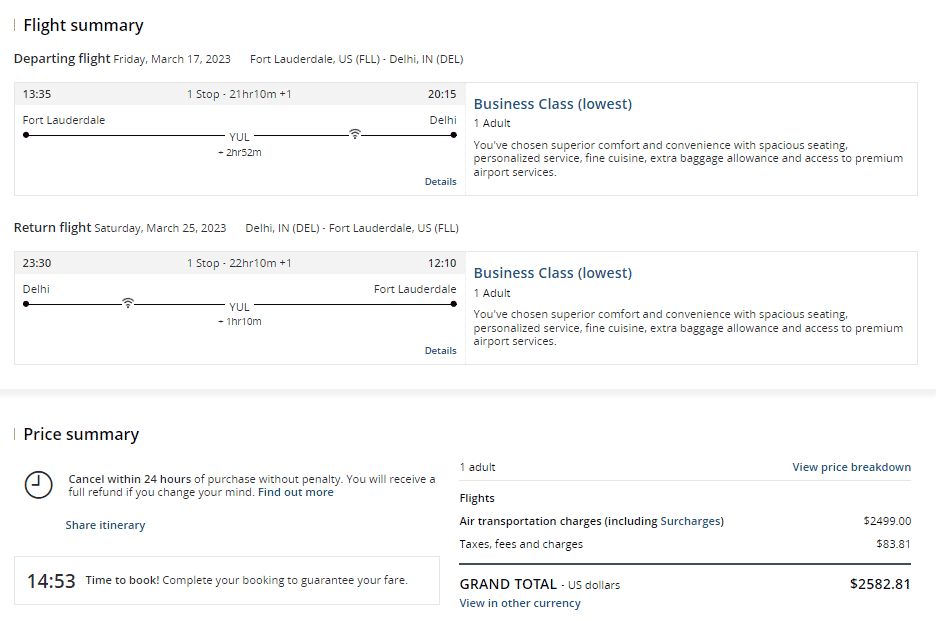Click Share itinerary
Image resolution: width=936 pixels, height=621 pixels.
coord(105,525)
